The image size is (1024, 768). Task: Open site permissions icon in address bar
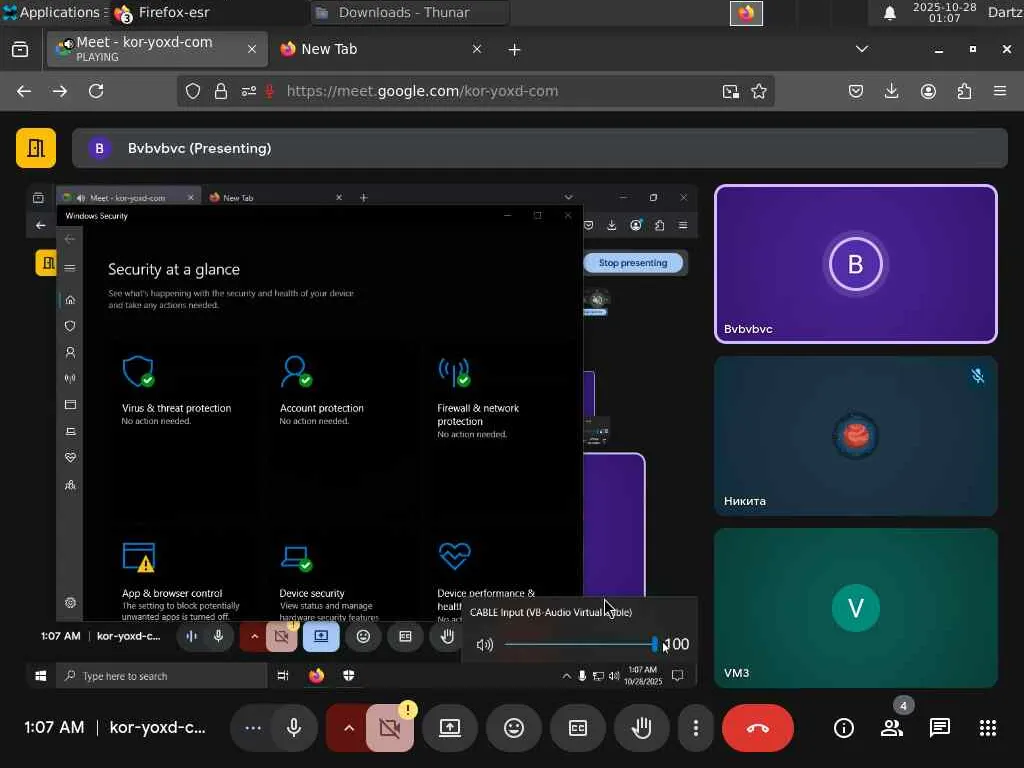[x=249, y=91]
